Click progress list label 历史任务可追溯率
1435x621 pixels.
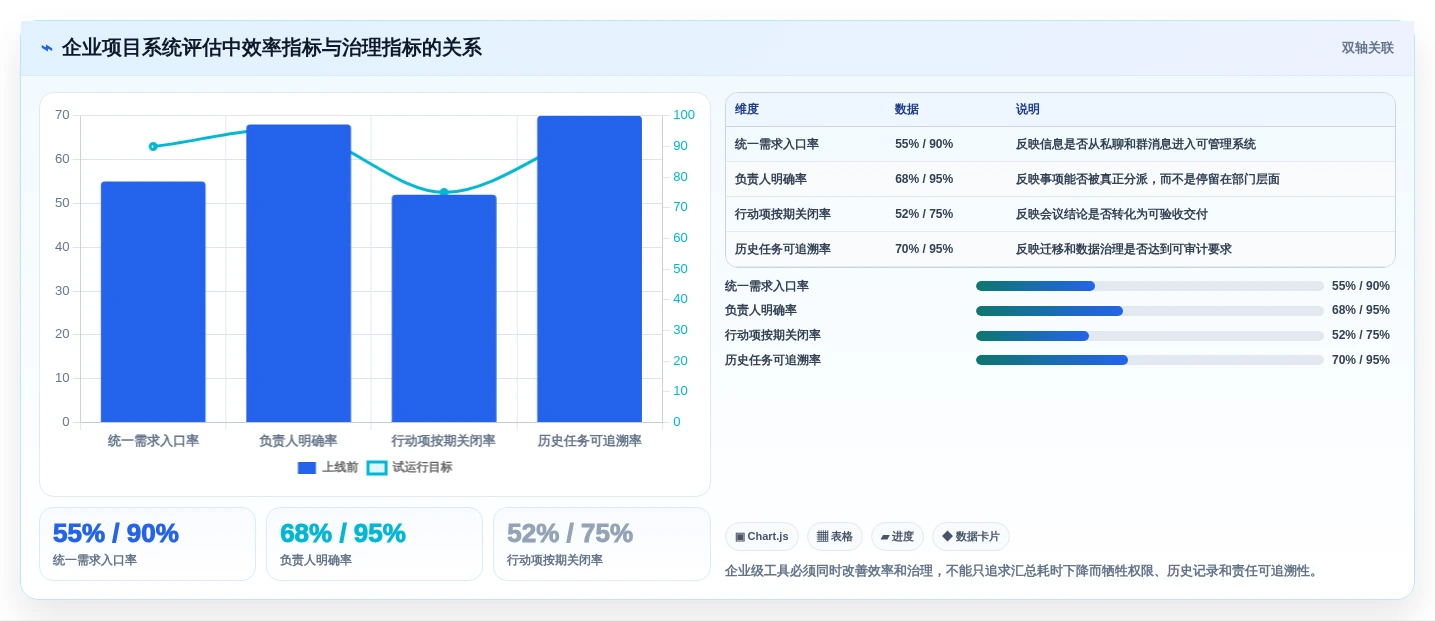pyautogui.click(x=773, y=360)
